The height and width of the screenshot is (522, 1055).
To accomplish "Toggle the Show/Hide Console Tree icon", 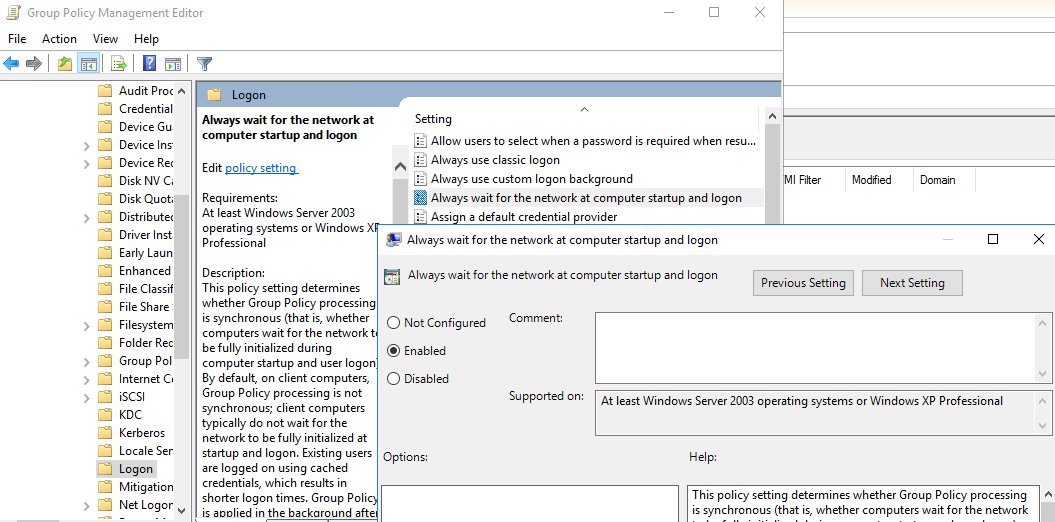I will (x=87, y=64).
